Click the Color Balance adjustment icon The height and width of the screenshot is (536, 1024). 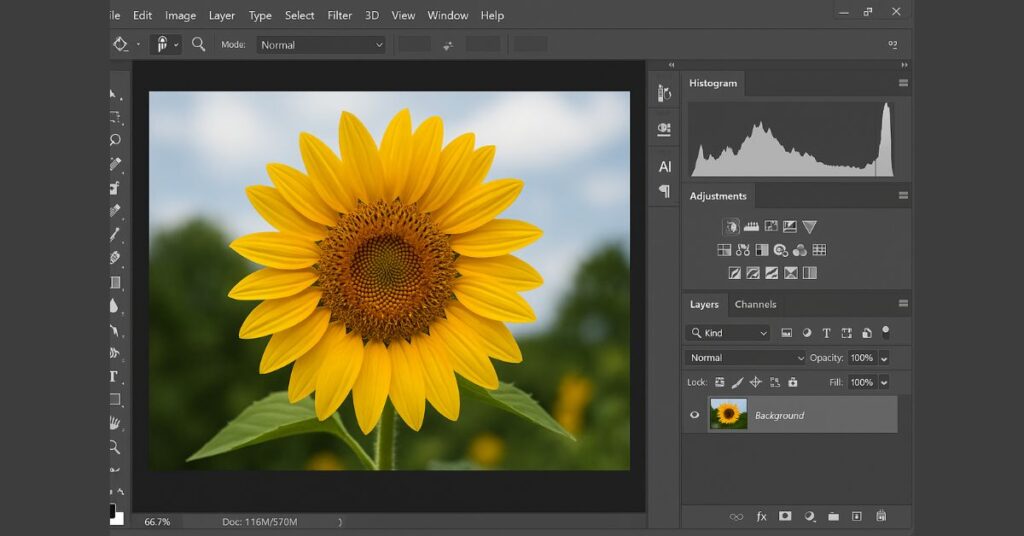tap(743, 250)
